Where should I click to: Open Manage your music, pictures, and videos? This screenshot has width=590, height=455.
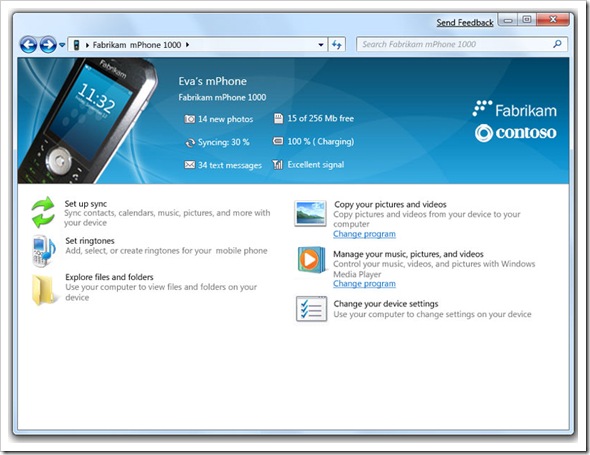click(408, 254)
